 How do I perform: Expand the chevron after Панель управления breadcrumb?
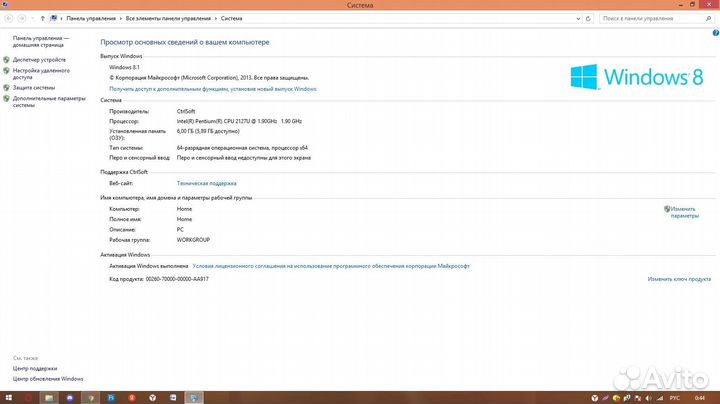point(122,18)
